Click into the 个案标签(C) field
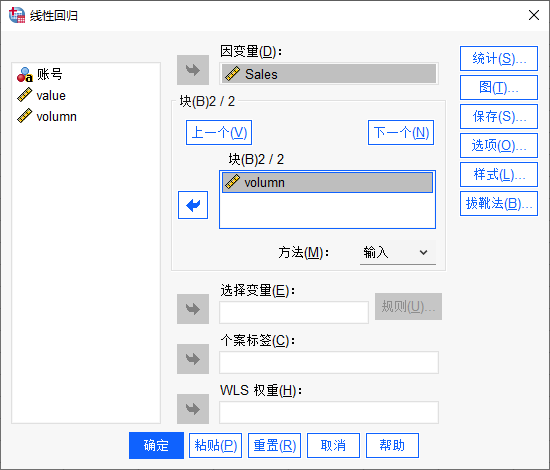Image resolution: width=550 pixels, height=470 pixels. [x=329, y=362]
